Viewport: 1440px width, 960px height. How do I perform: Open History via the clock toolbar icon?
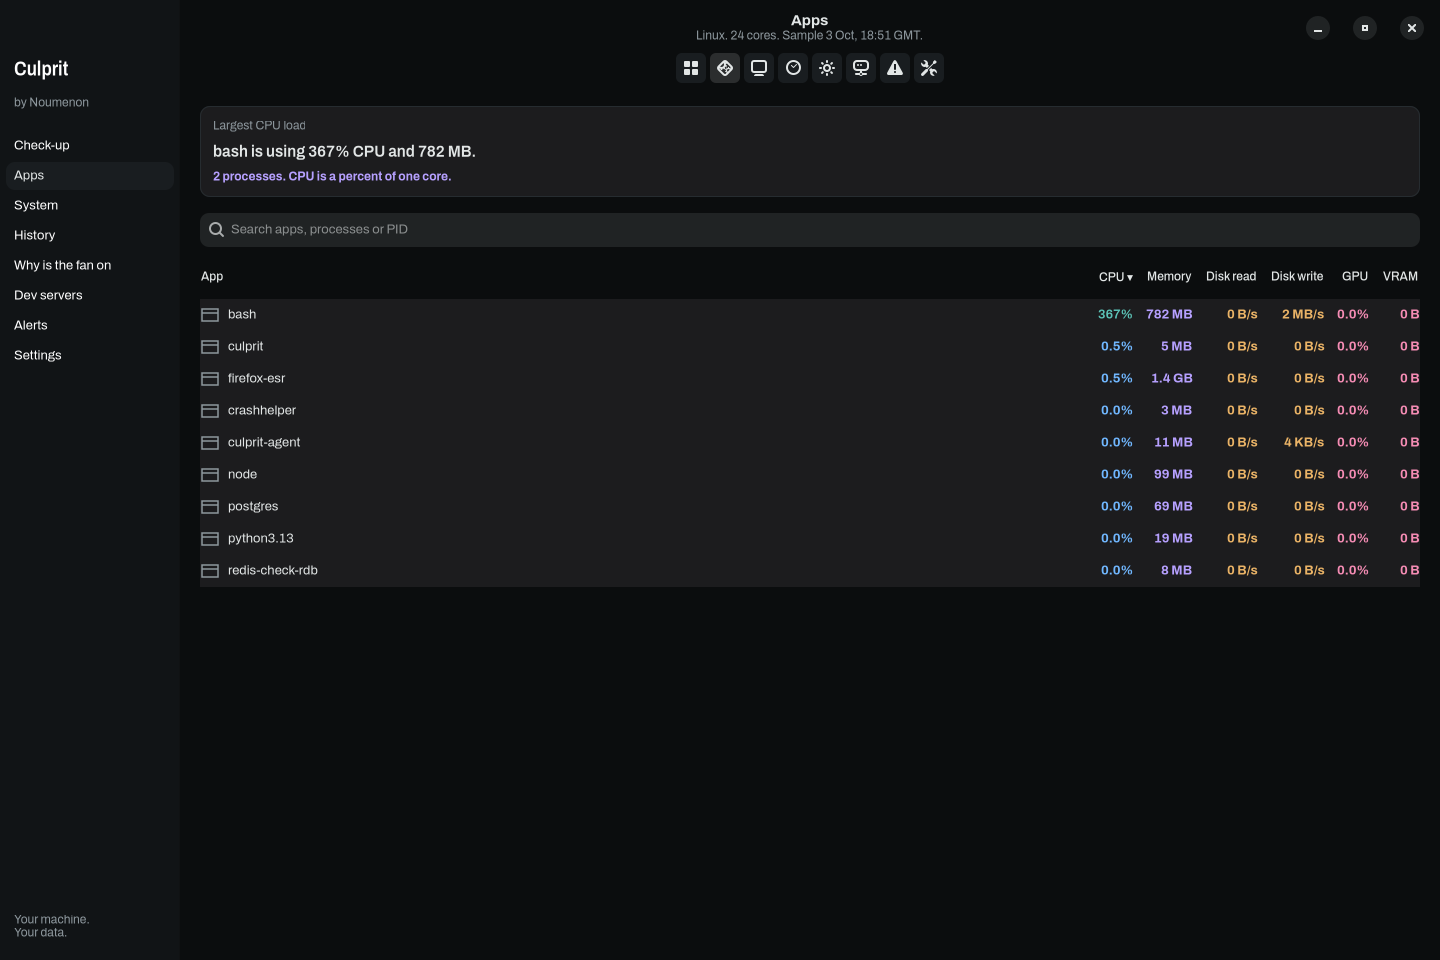(x=793, y=68)
